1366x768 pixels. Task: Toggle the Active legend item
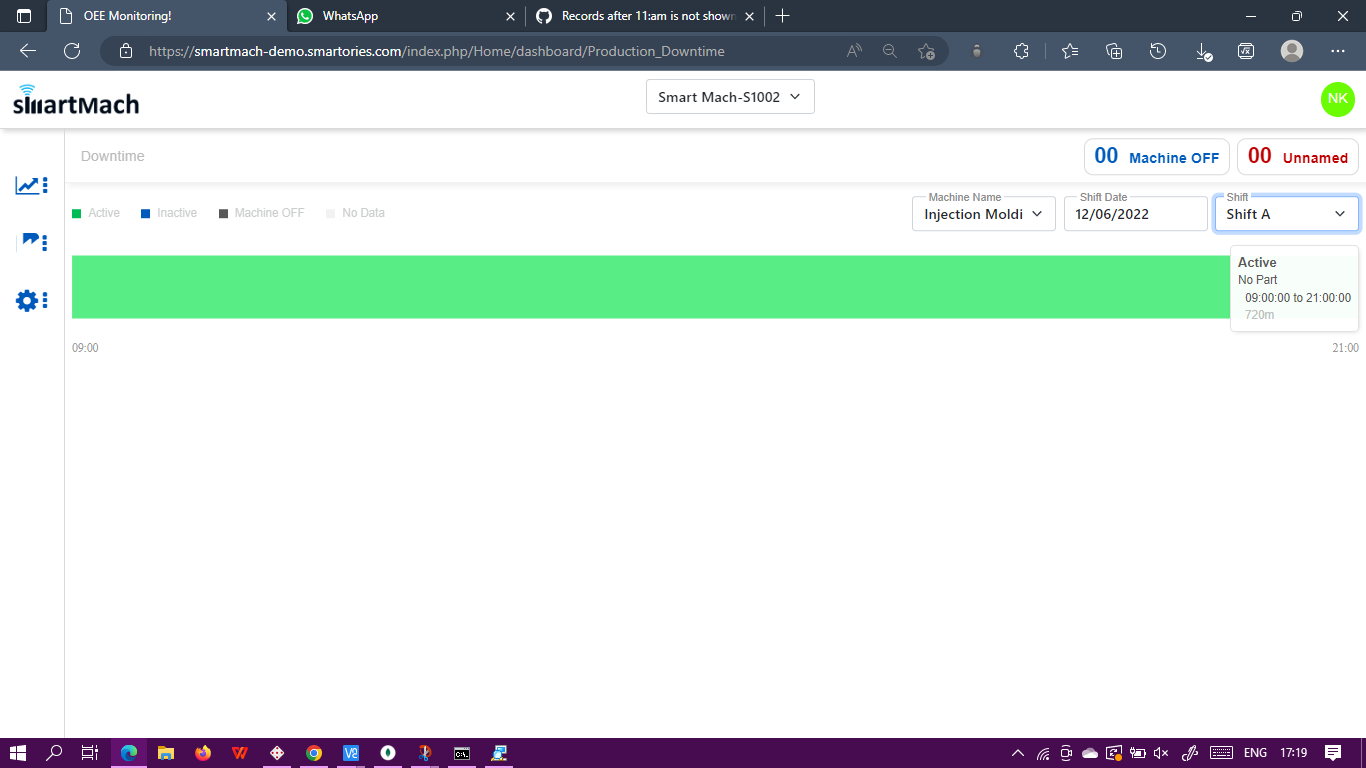95,213
